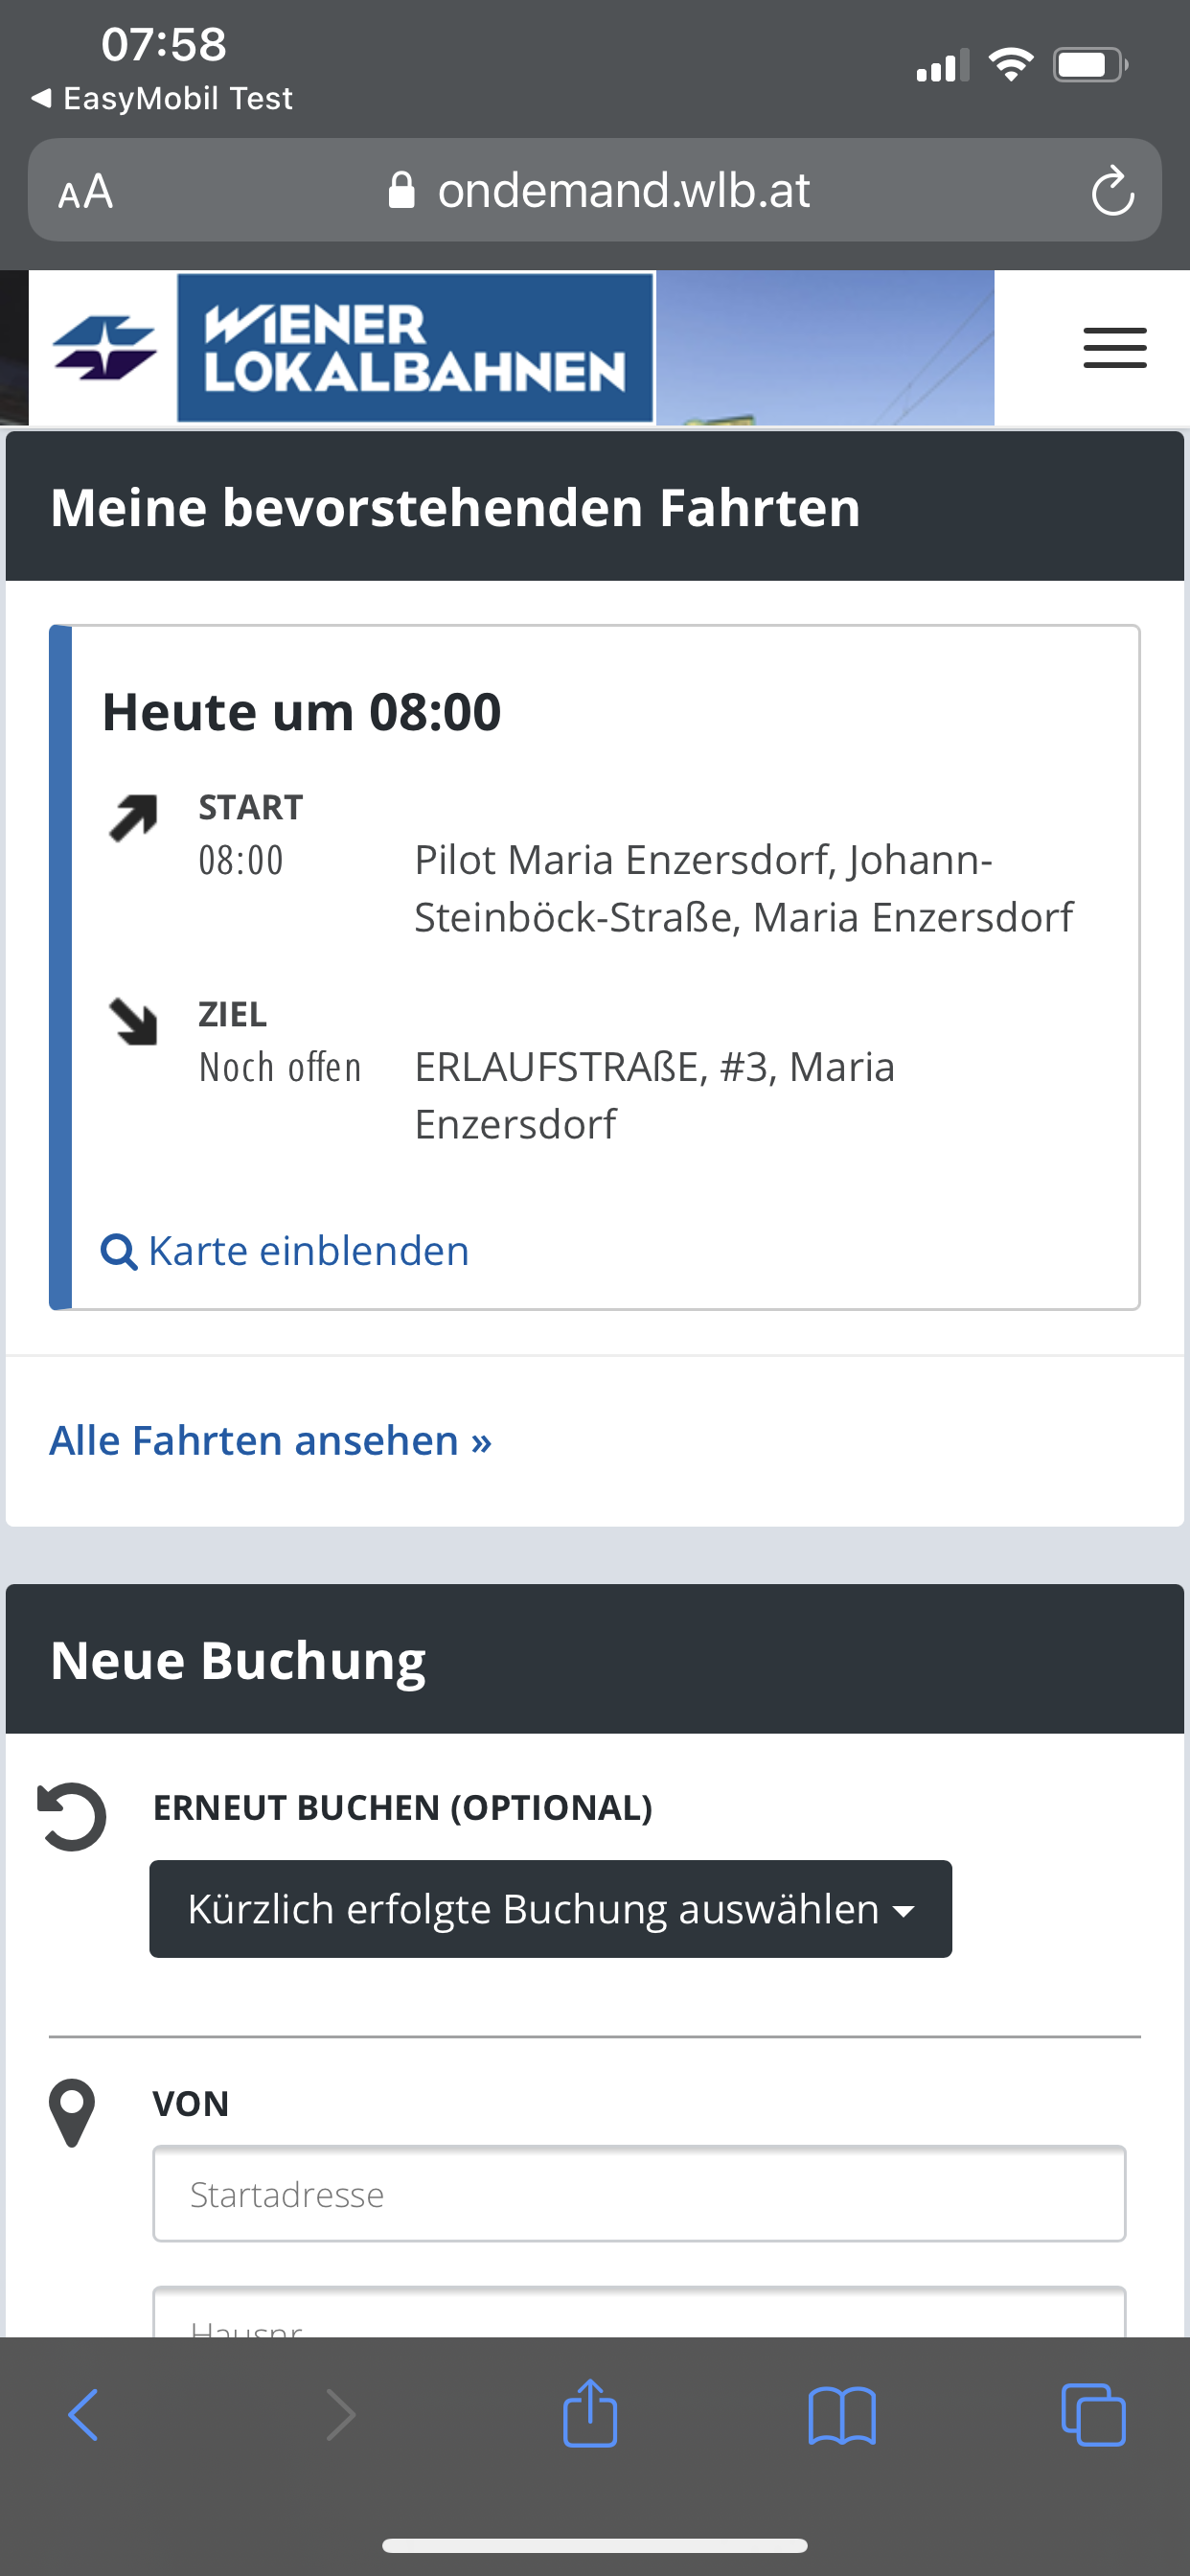Click the dropdown chevron on the booking selector
Viewport: 1190px width, 2576px height.
(x=904, y=1908)
